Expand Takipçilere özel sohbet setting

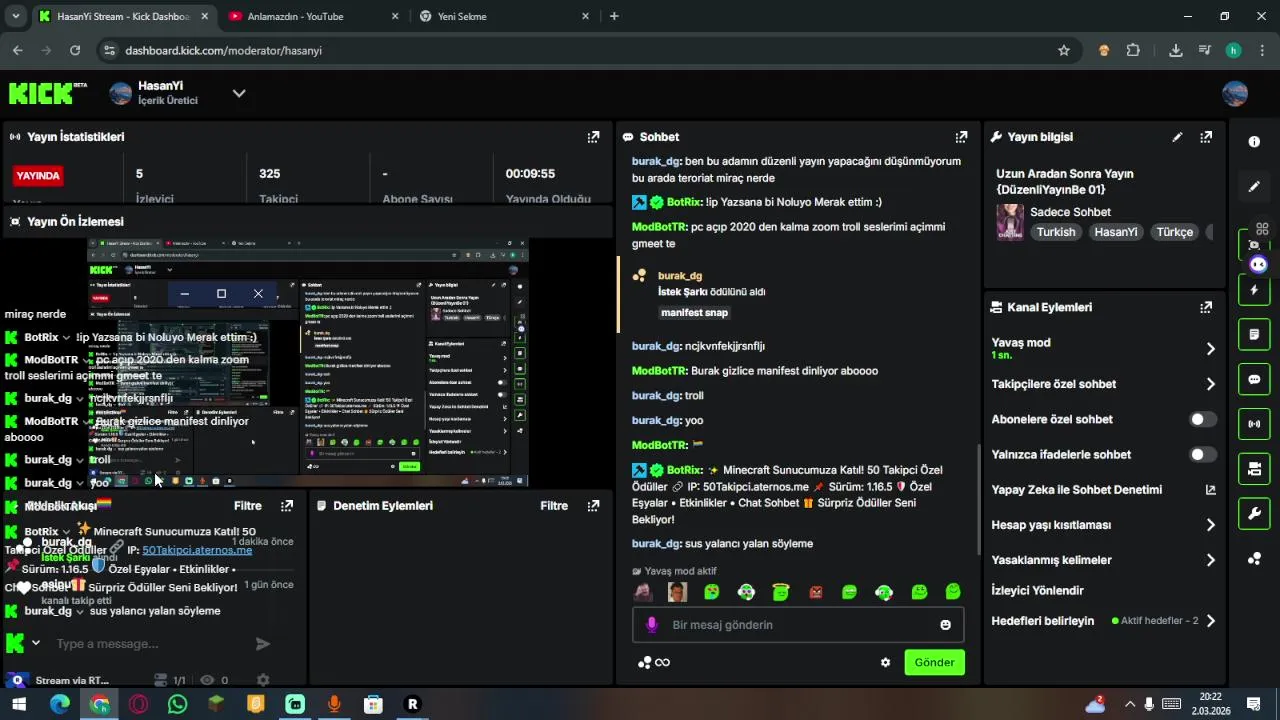pyautogui.click(x=1210, y=384)
